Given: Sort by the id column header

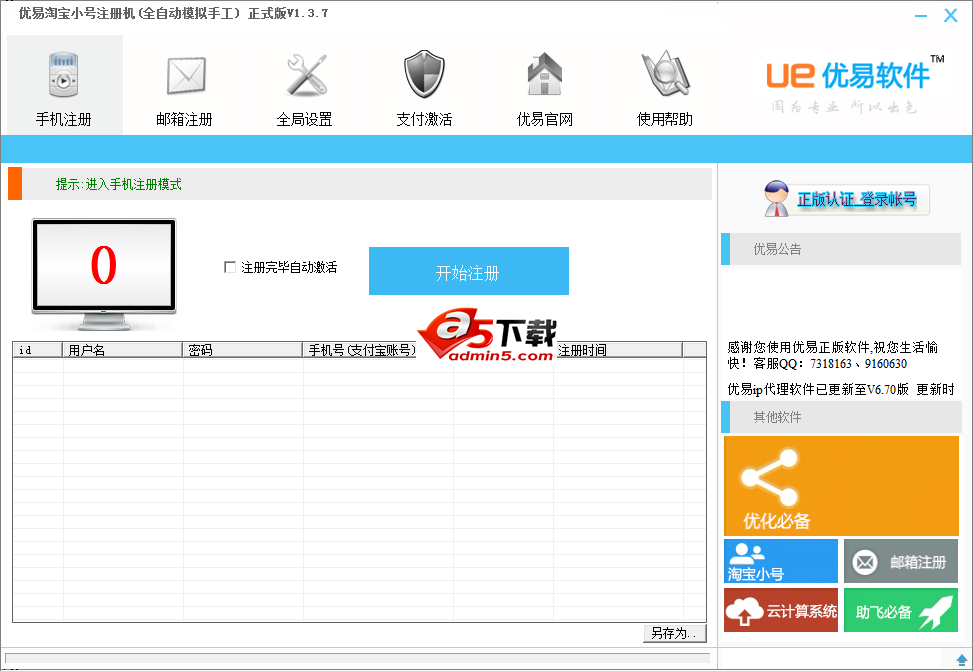Looking at the screenshot, I should (37, 350).
